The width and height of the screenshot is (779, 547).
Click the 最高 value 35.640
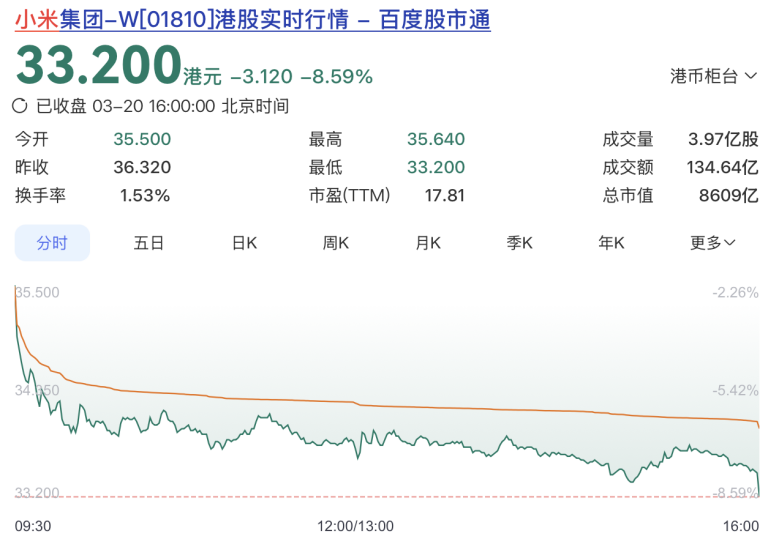[435, 140]
